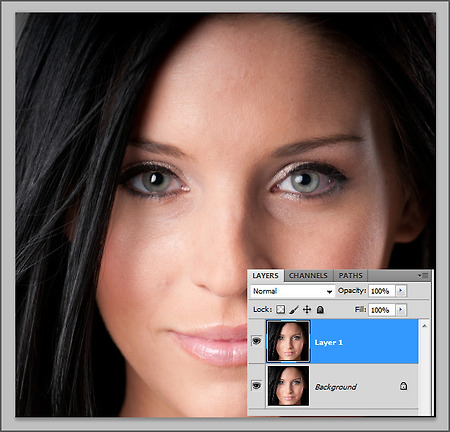Switch to the Paths tab
The width and height of the screenshot is (450, 432).
(350, 276)
